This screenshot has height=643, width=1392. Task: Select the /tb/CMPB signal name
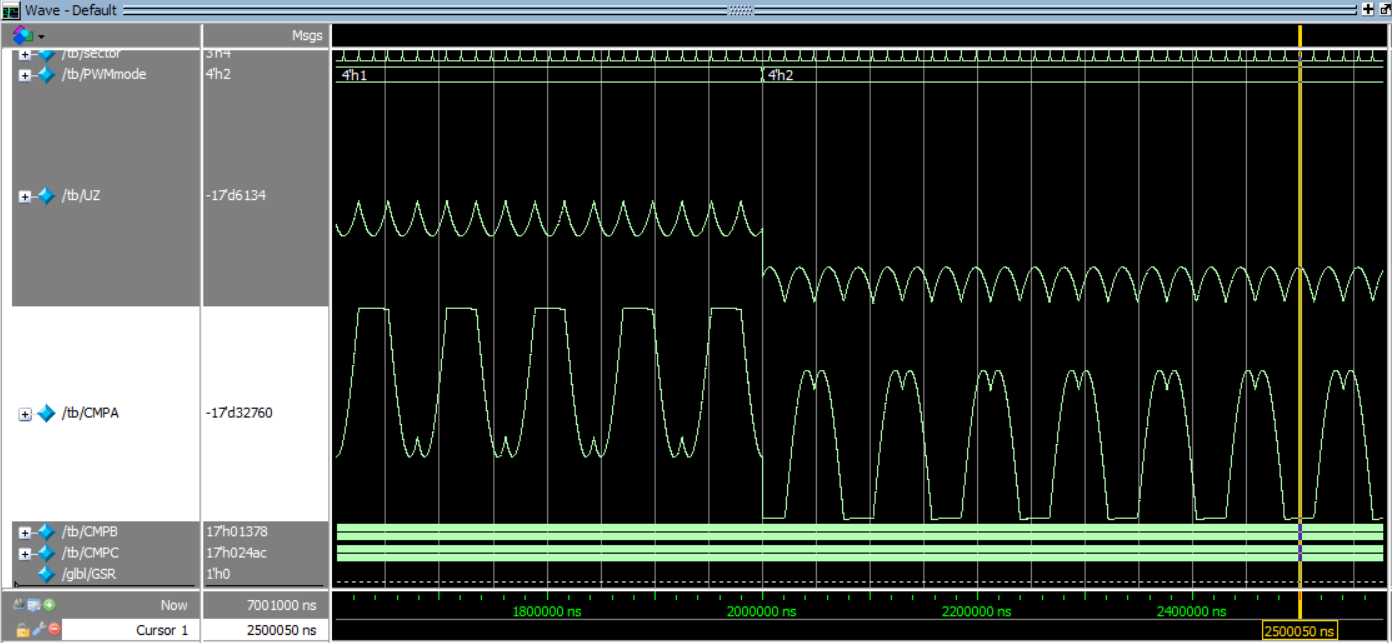coord(90,531)
